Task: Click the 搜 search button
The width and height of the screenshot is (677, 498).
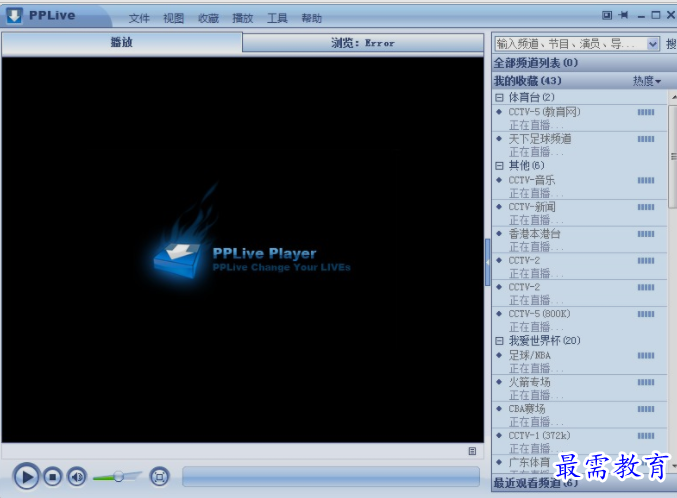Action: click(x=671, y=44)
